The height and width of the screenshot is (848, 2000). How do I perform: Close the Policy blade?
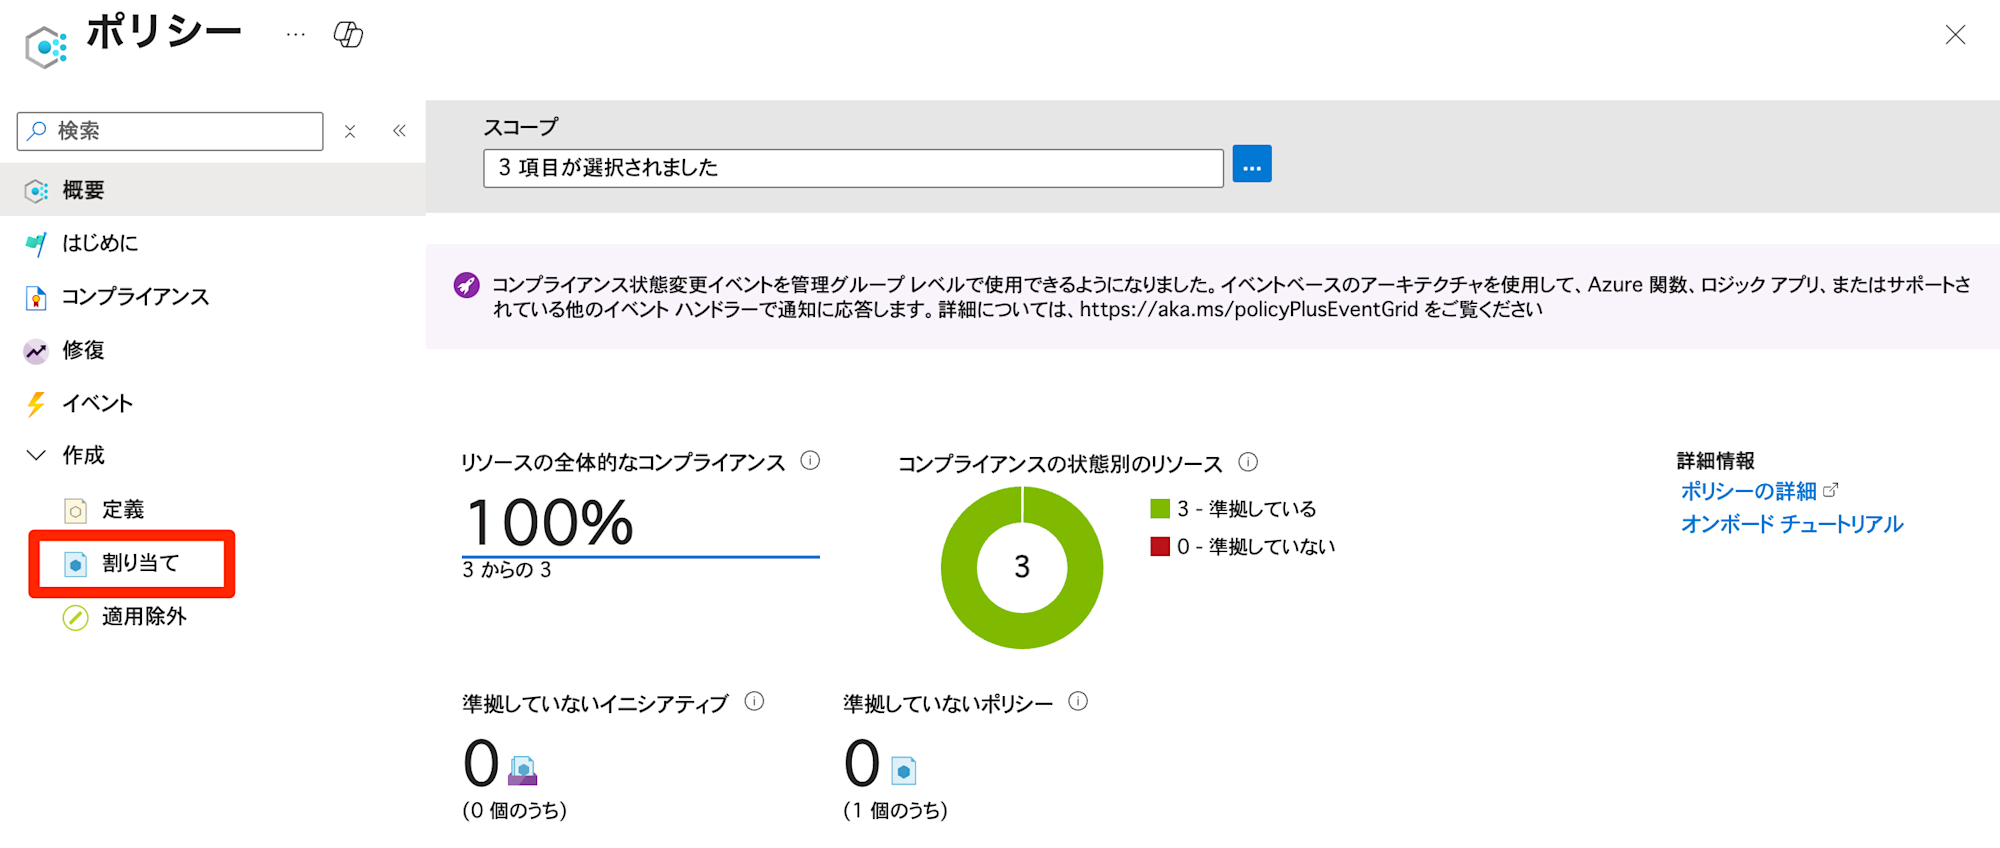coord(1955,35)
